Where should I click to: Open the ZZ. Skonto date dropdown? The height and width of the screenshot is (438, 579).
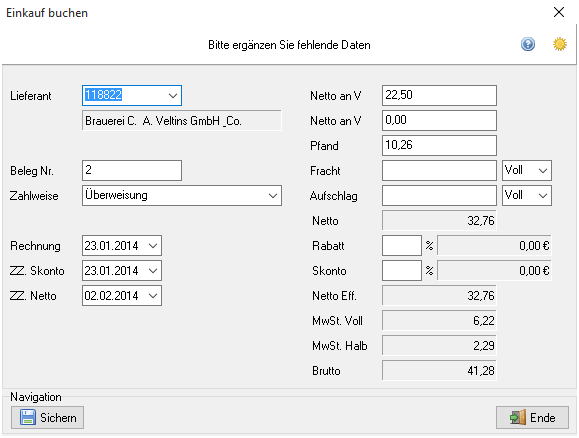coord(153,271)
